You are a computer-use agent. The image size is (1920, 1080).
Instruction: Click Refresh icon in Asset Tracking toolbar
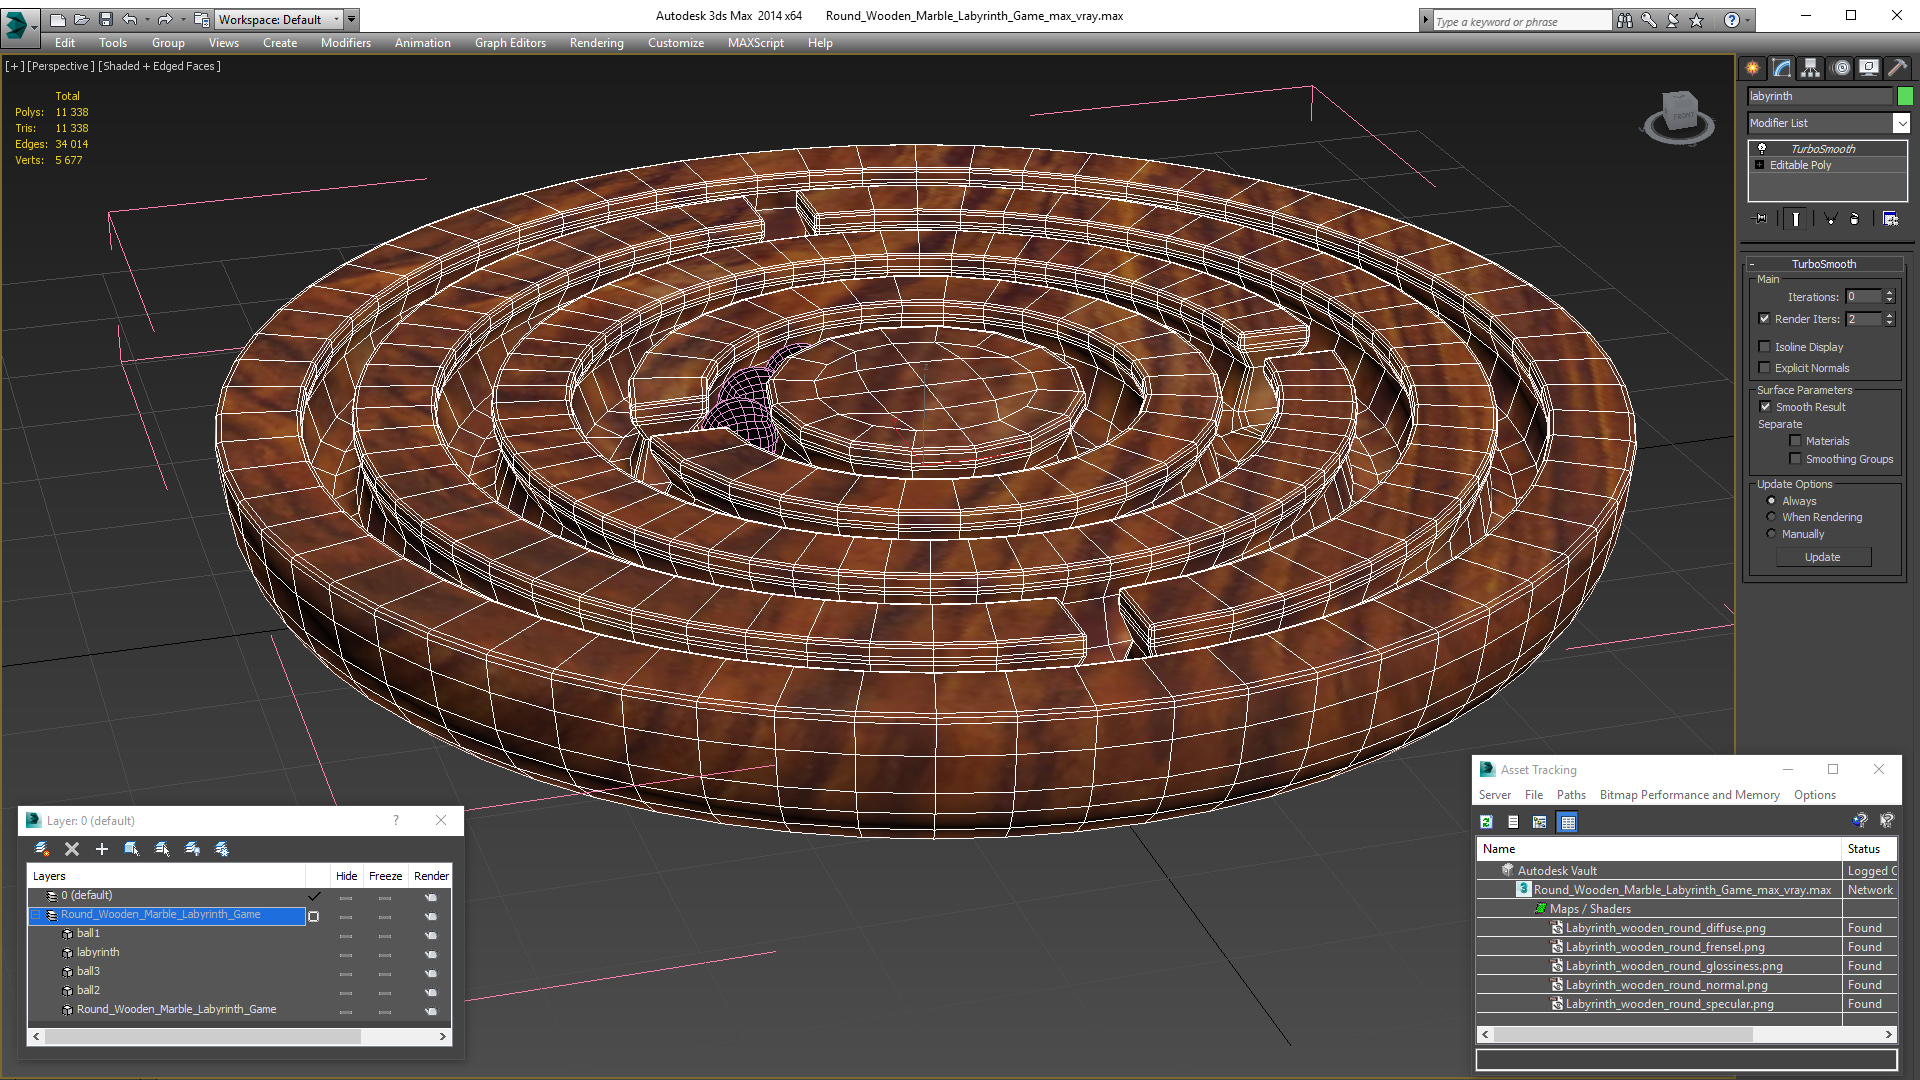click(x=1487, y=822)
